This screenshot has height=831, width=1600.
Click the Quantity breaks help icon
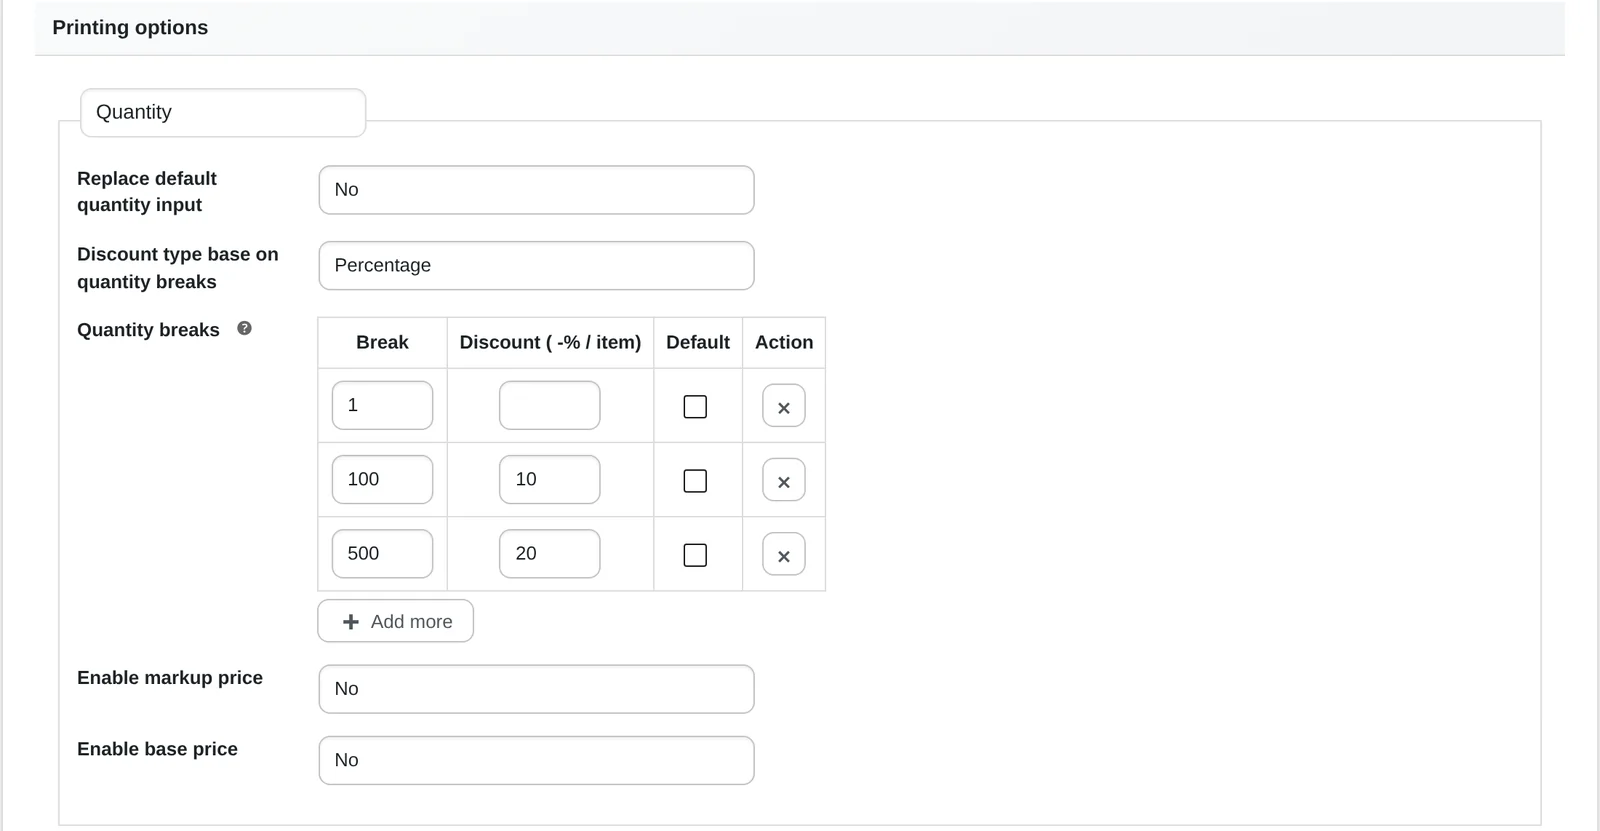point(244,328)
